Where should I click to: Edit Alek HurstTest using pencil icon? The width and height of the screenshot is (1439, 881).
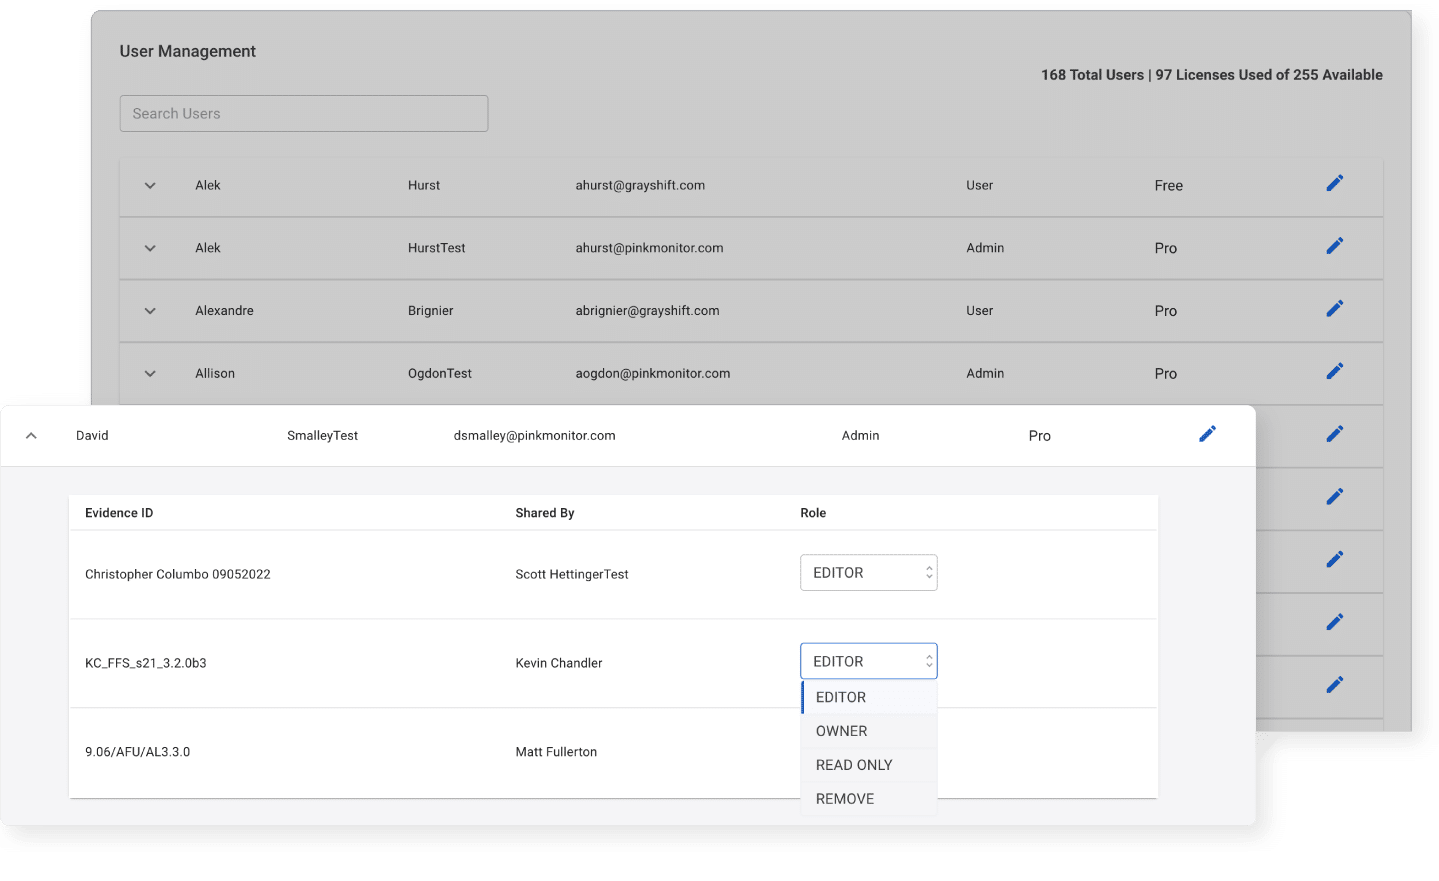[x=1334, y=246]
